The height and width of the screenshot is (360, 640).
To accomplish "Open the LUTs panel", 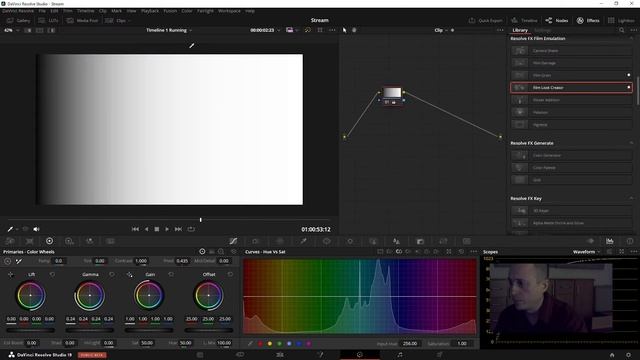I will pyautogui.click(x=49, y=20).
